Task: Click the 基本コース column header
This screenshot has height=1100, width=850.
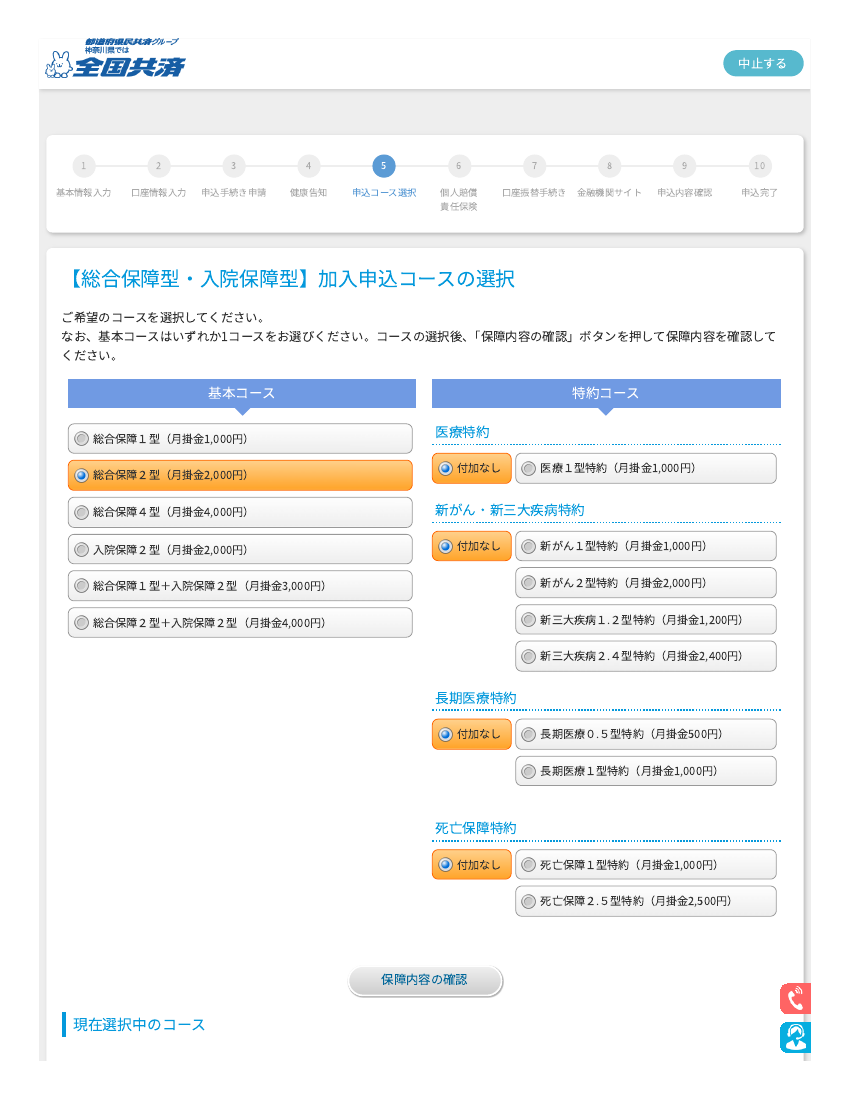Action: coord(242,394)
